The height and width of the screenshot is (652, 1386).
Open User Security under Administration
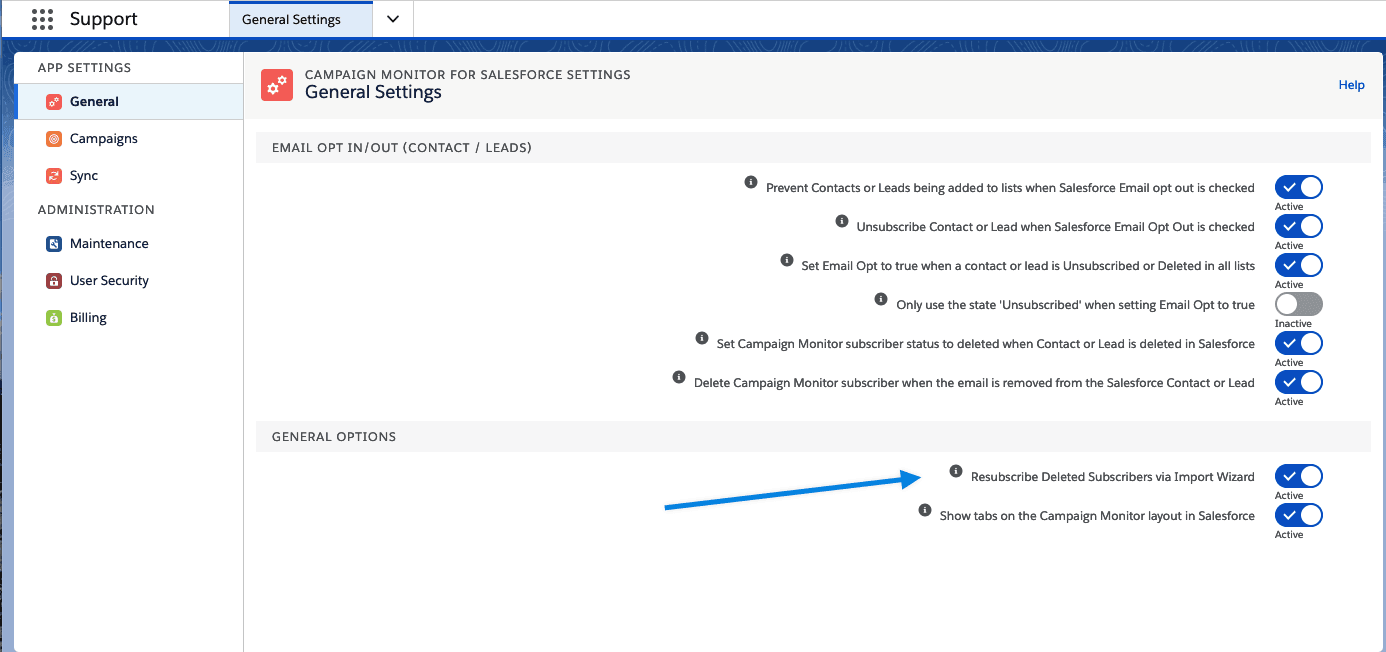130,281
